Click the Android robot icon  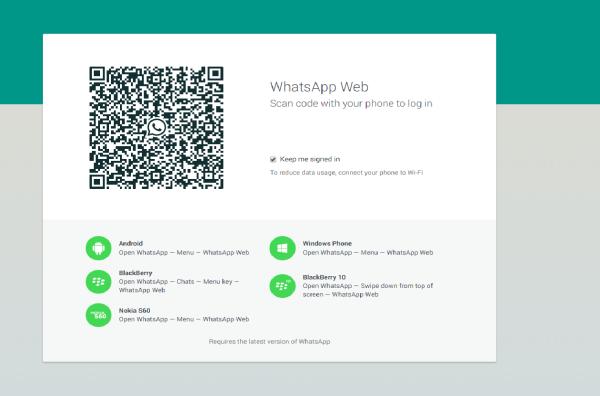click(98, 248)
